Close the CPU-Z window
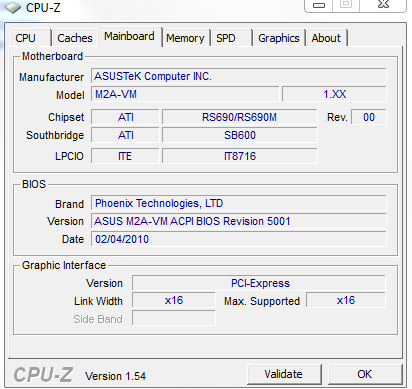The width and height of the screenshot is (412, 389). [383, 6]
